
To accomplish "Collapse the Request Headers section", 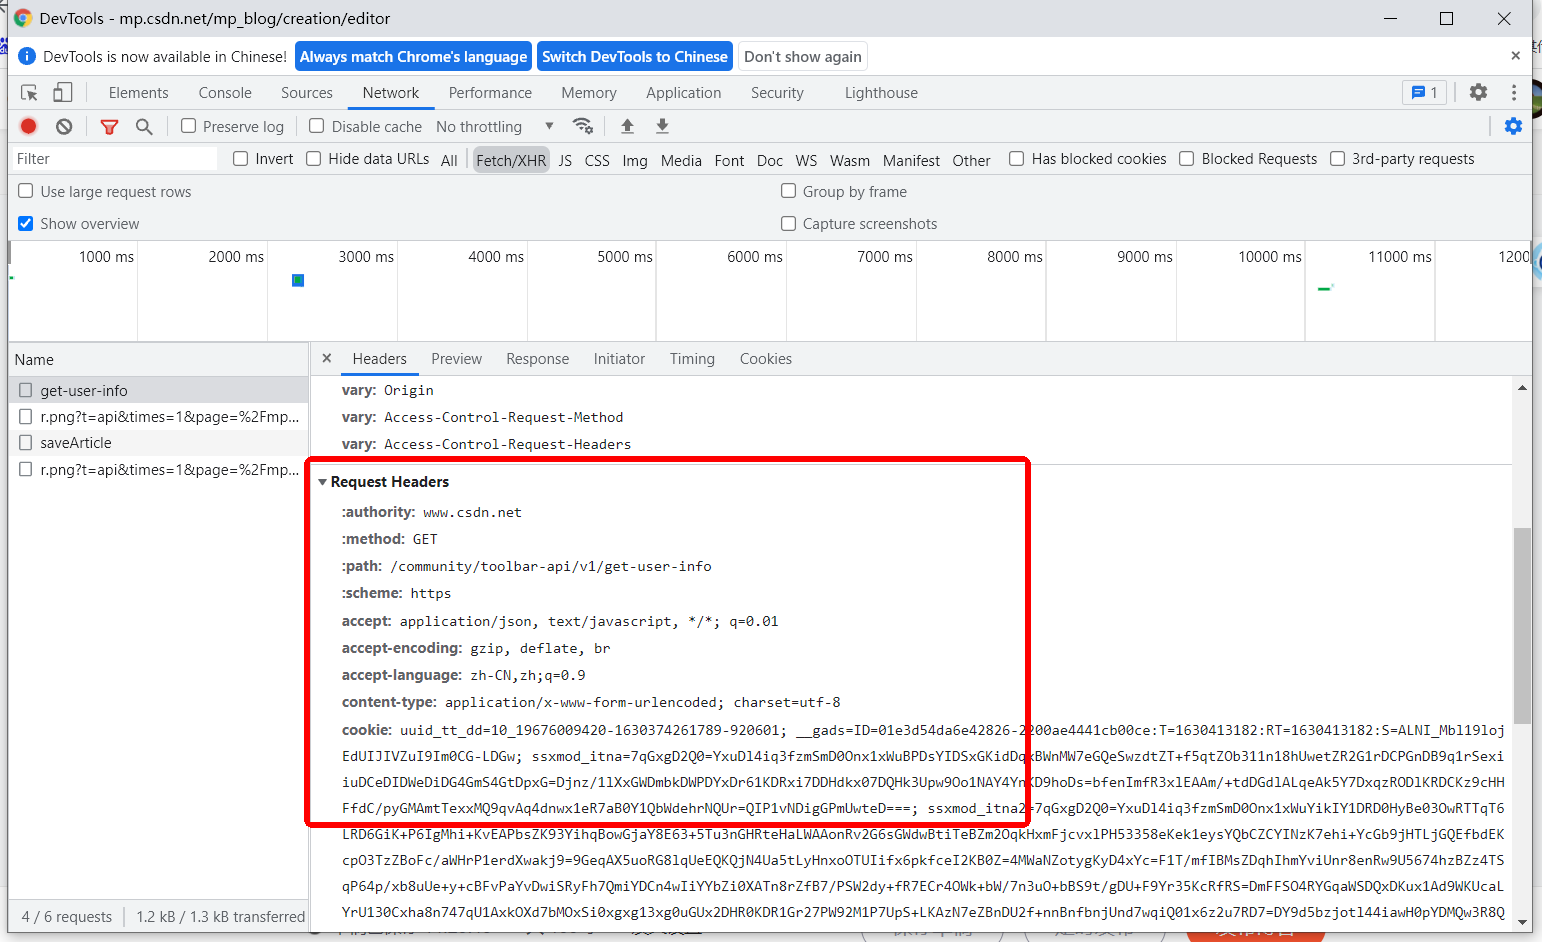I will coord(323,481).
